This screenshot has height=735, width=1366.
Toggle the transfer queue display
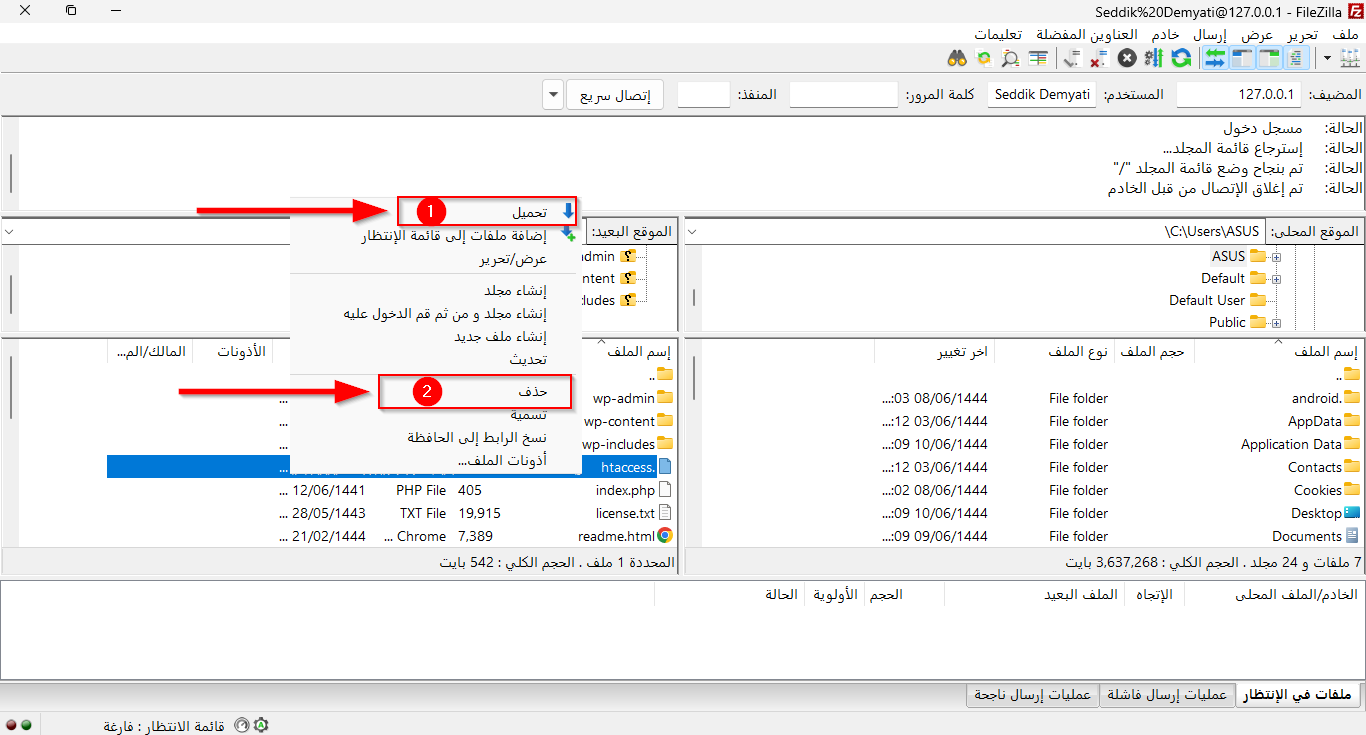coord(1215,58)
